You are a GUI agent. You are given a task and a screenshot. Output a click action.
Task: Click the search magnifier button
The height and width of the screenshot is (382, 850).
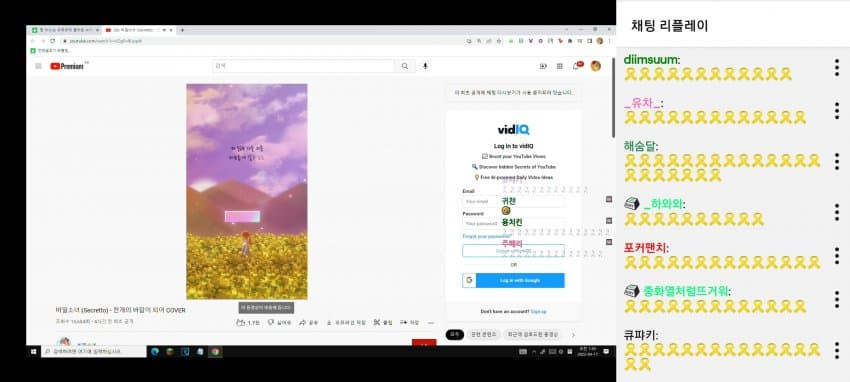(405, 66)
